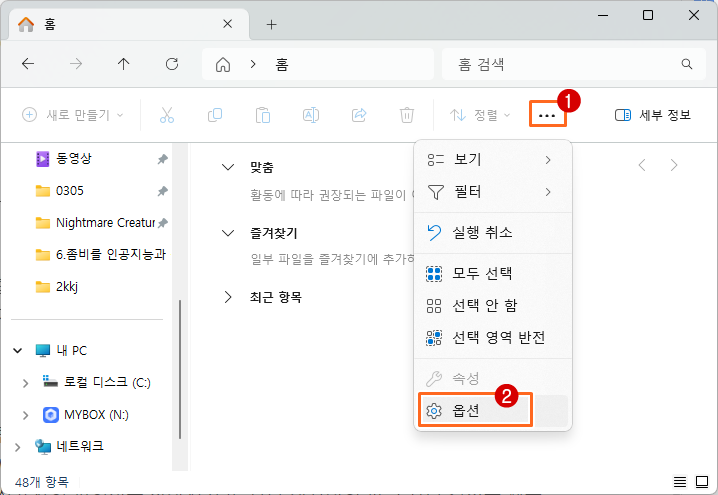The height and width of the screenshot is (495, 718).
Task: Click the Share icon in toolbar
Action: pos(359,115)
